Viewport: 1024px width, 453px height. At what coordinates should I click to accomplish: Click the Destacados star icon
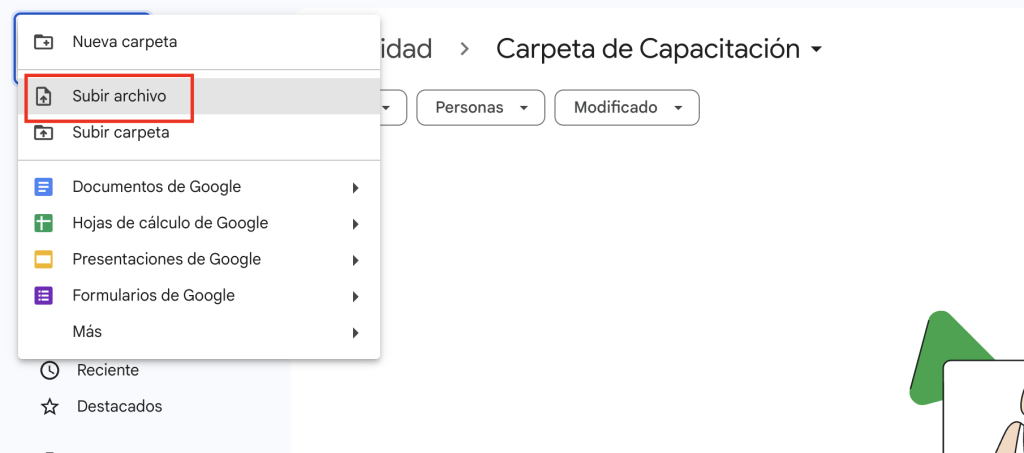coord(49,407)
